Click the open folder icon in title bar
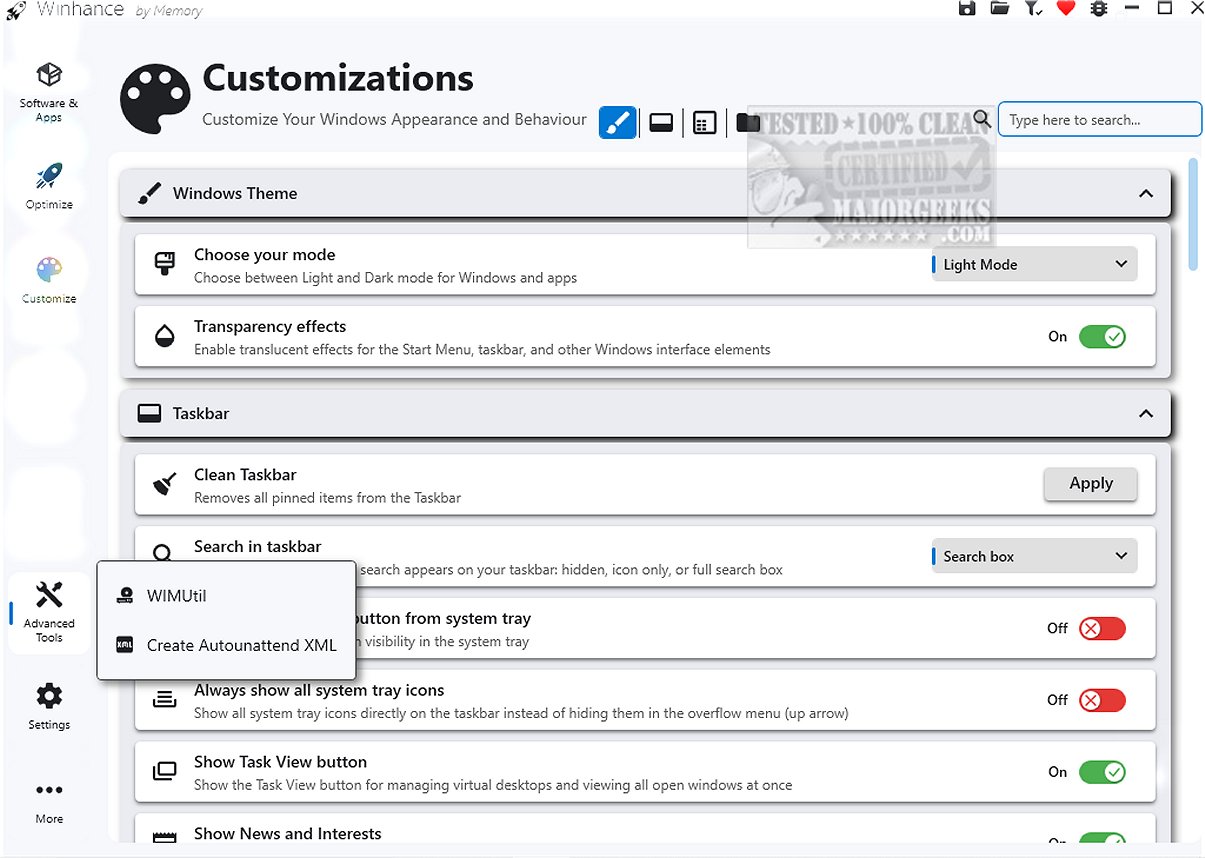This screenshot has height=858, width=1205. pos(999,9)
